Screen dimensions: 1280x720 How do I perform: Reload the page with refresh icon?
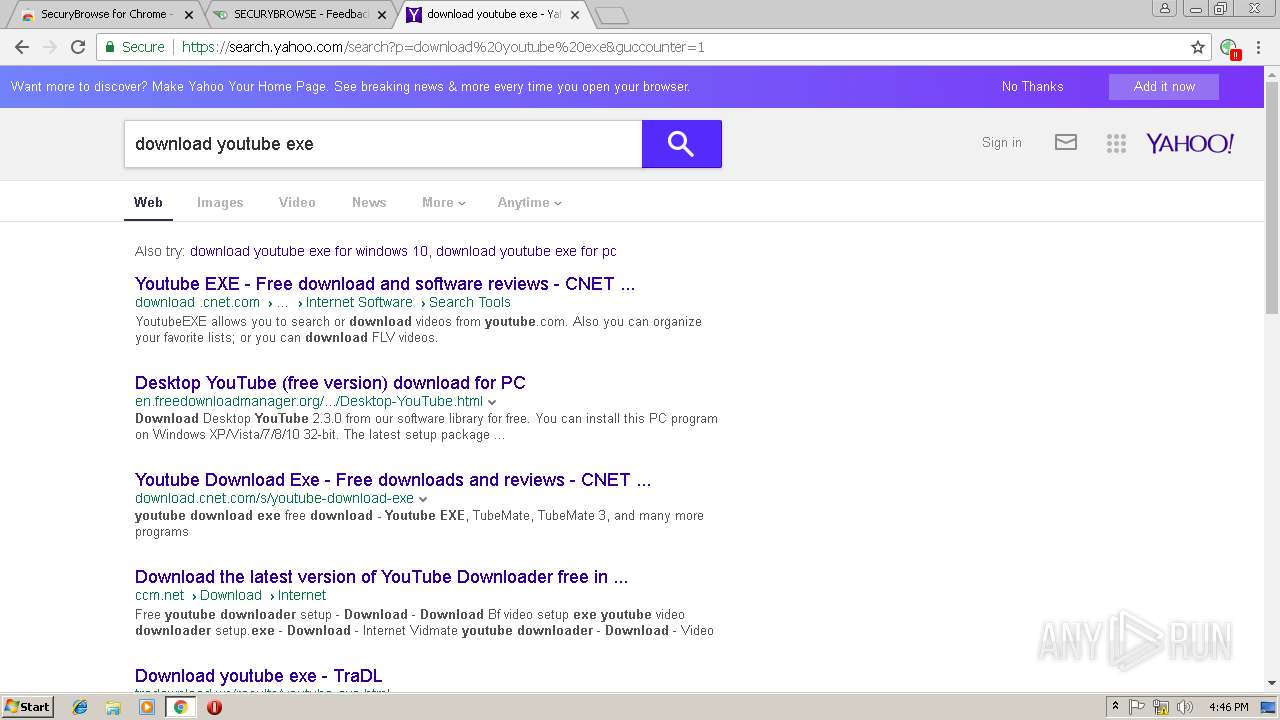[78, 47]
